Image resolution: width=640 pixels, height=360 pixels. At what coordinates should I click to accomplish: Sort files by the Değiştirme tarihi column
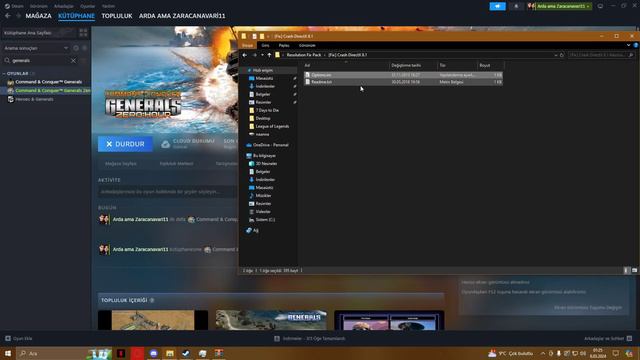413,65
